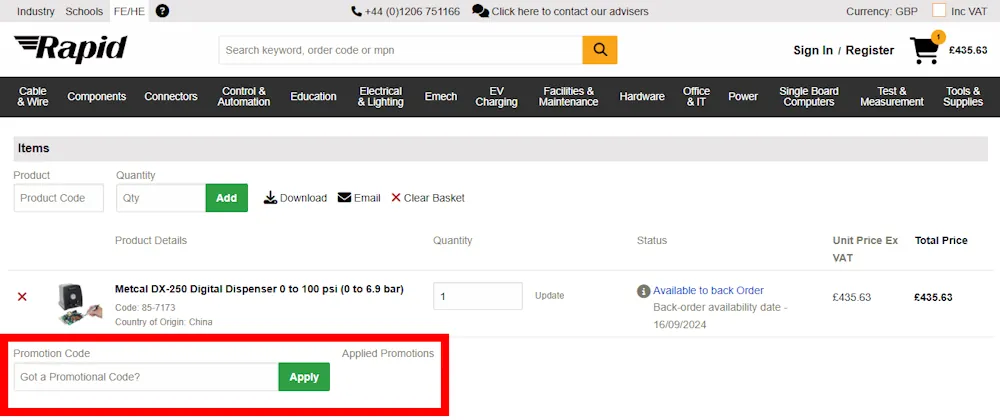Click the help question mark icon
This screenshot has width=1000, height=420.
click(162, 11)
